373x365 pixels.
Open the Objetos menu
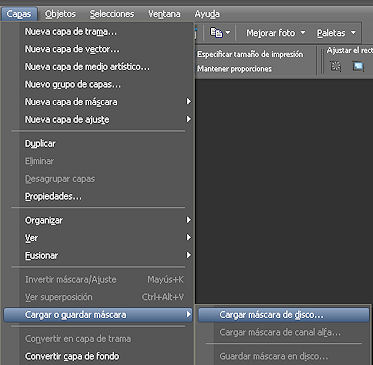pos(60,14)
